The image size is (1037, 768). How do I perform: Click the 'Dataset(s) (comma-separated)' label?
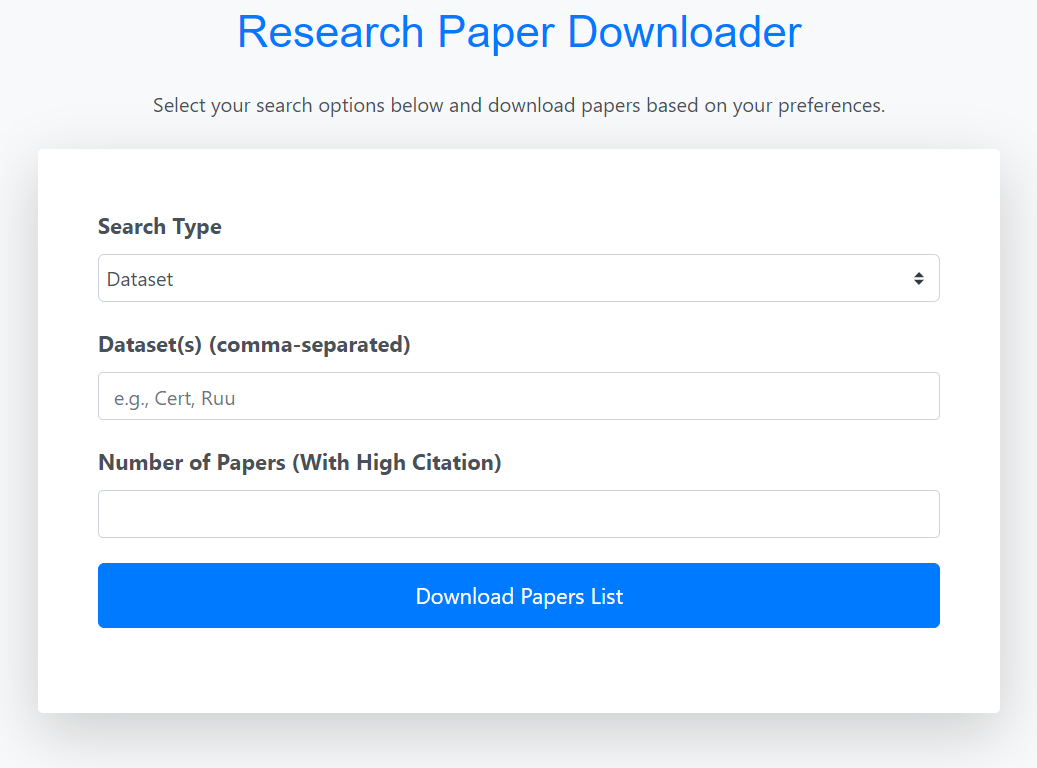(254, 345)
